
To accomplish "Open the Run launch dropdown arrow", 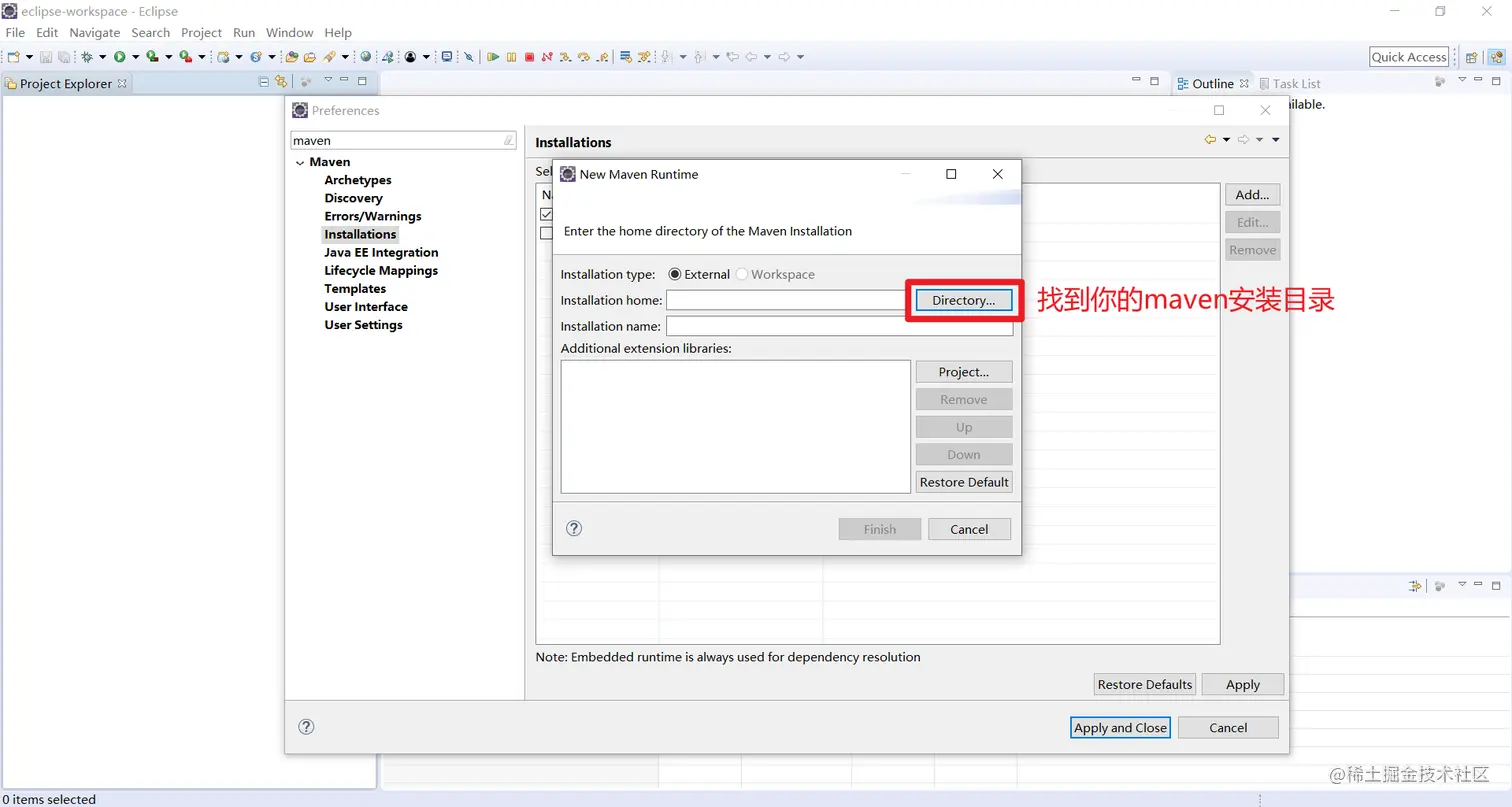I will pyautogui.click(x=135, y=57).
